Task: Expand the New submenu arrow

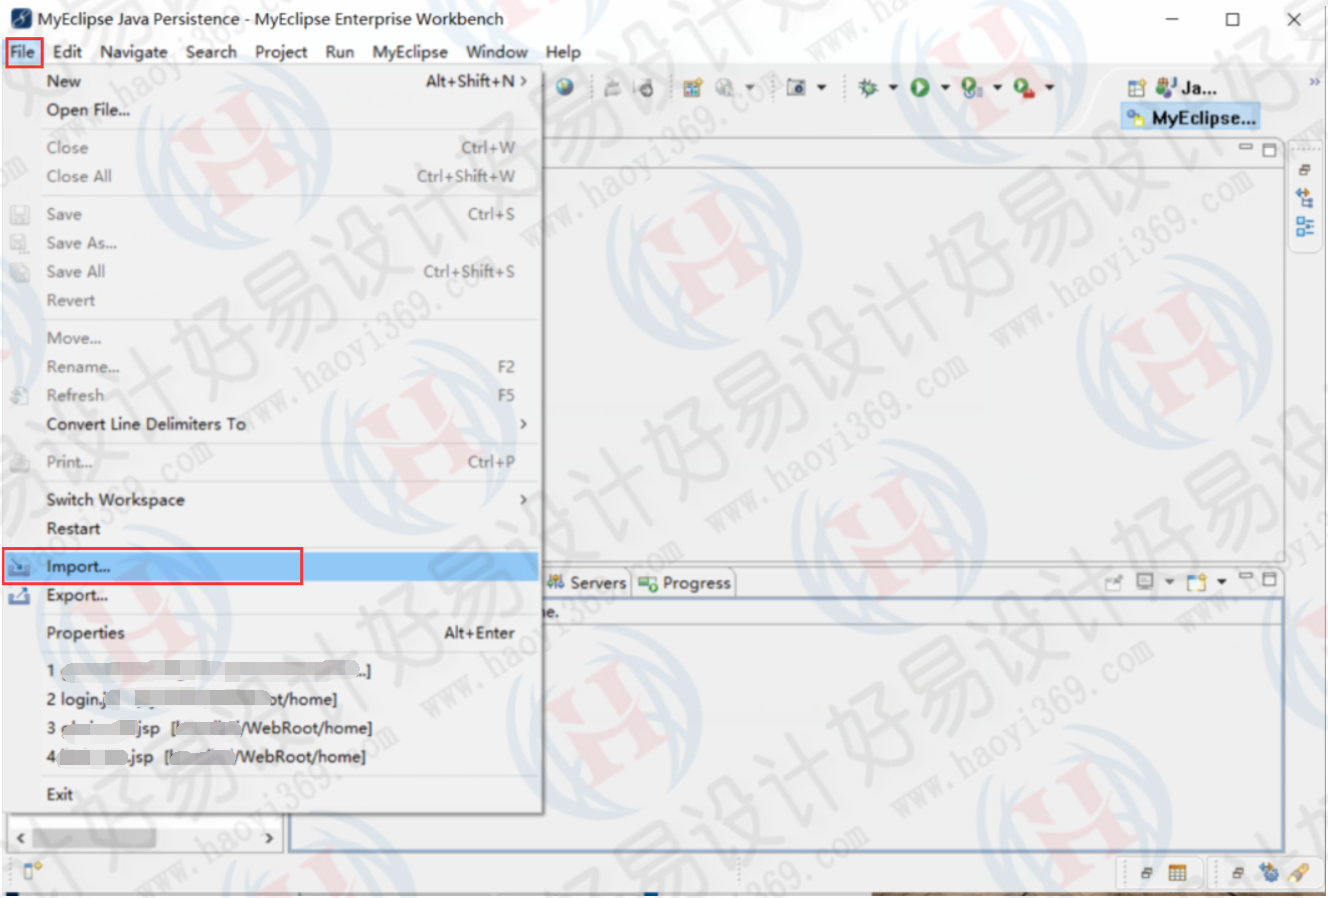Action: coord(523,81)
